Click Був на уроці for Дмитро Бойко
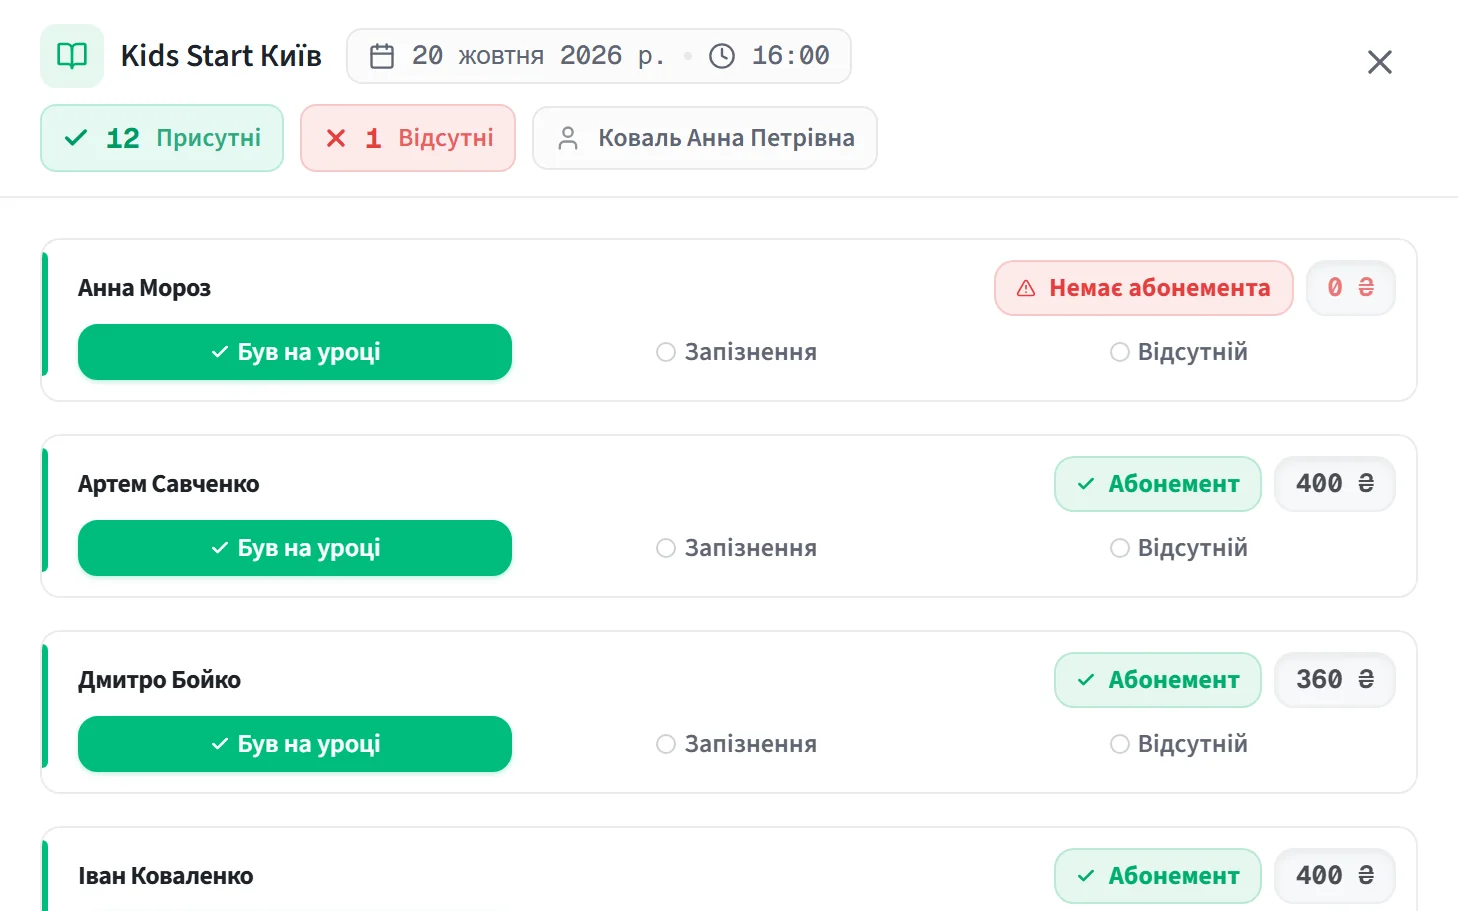The width and height of the screenshot is (1458, 911). tap(295, 744)
